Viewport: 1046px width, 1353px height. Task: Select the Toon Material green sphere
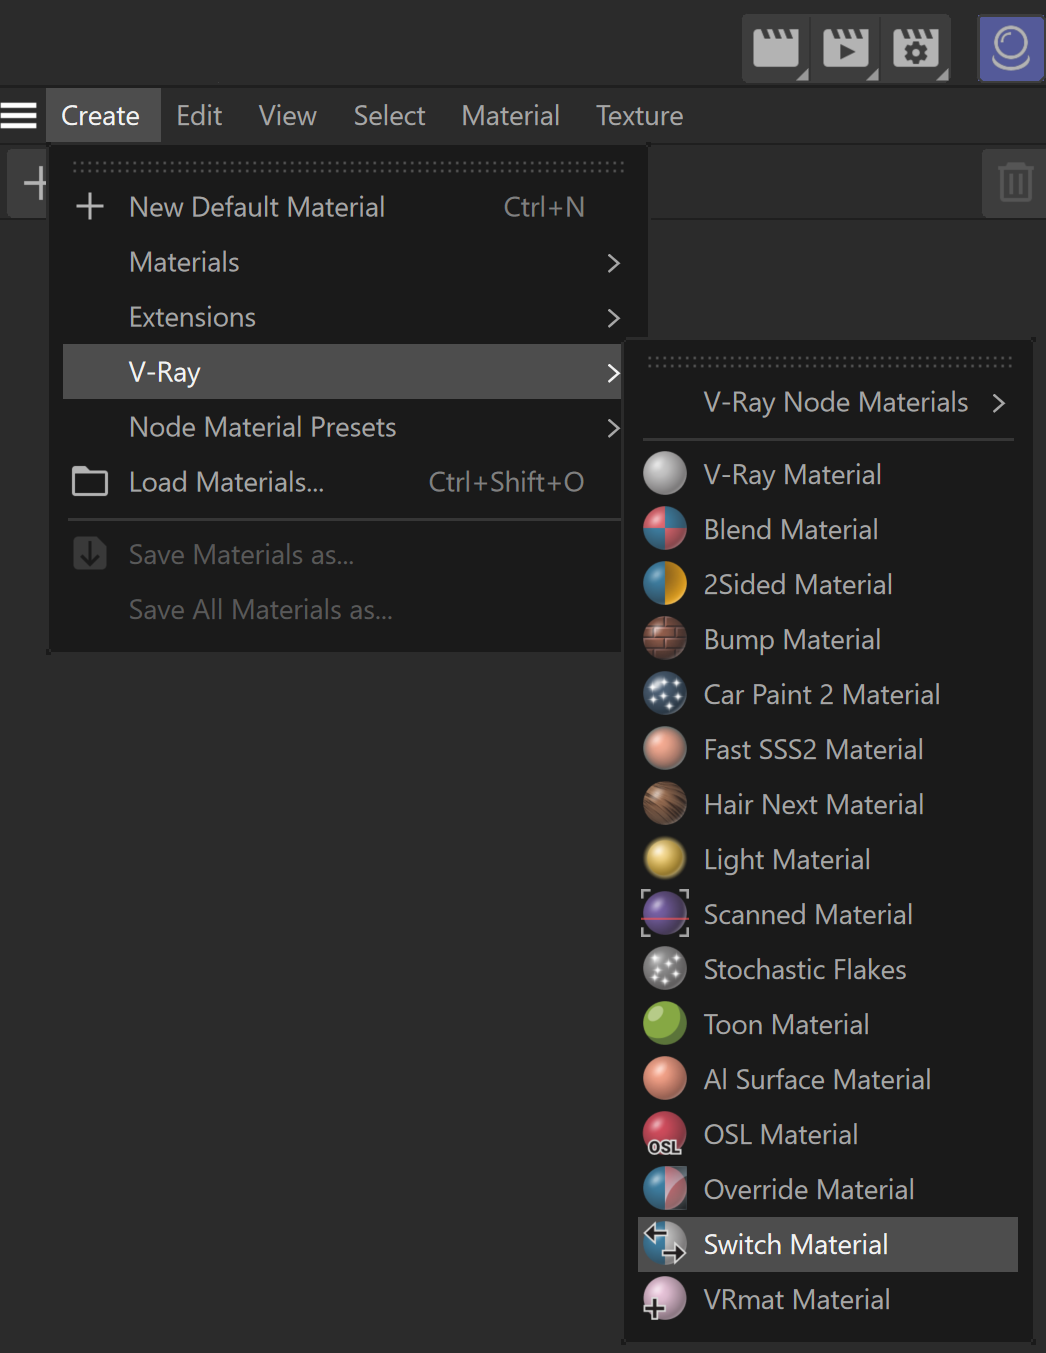pyautogui.click(x=665, y=1024)
